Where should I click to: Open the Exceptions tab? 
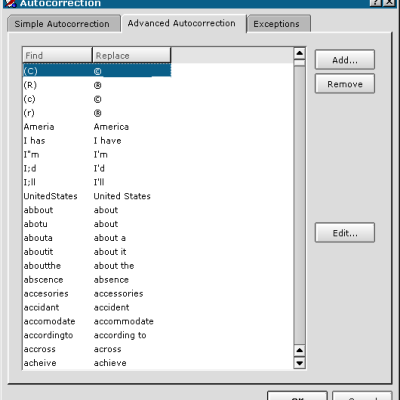[x=279, y=24]
